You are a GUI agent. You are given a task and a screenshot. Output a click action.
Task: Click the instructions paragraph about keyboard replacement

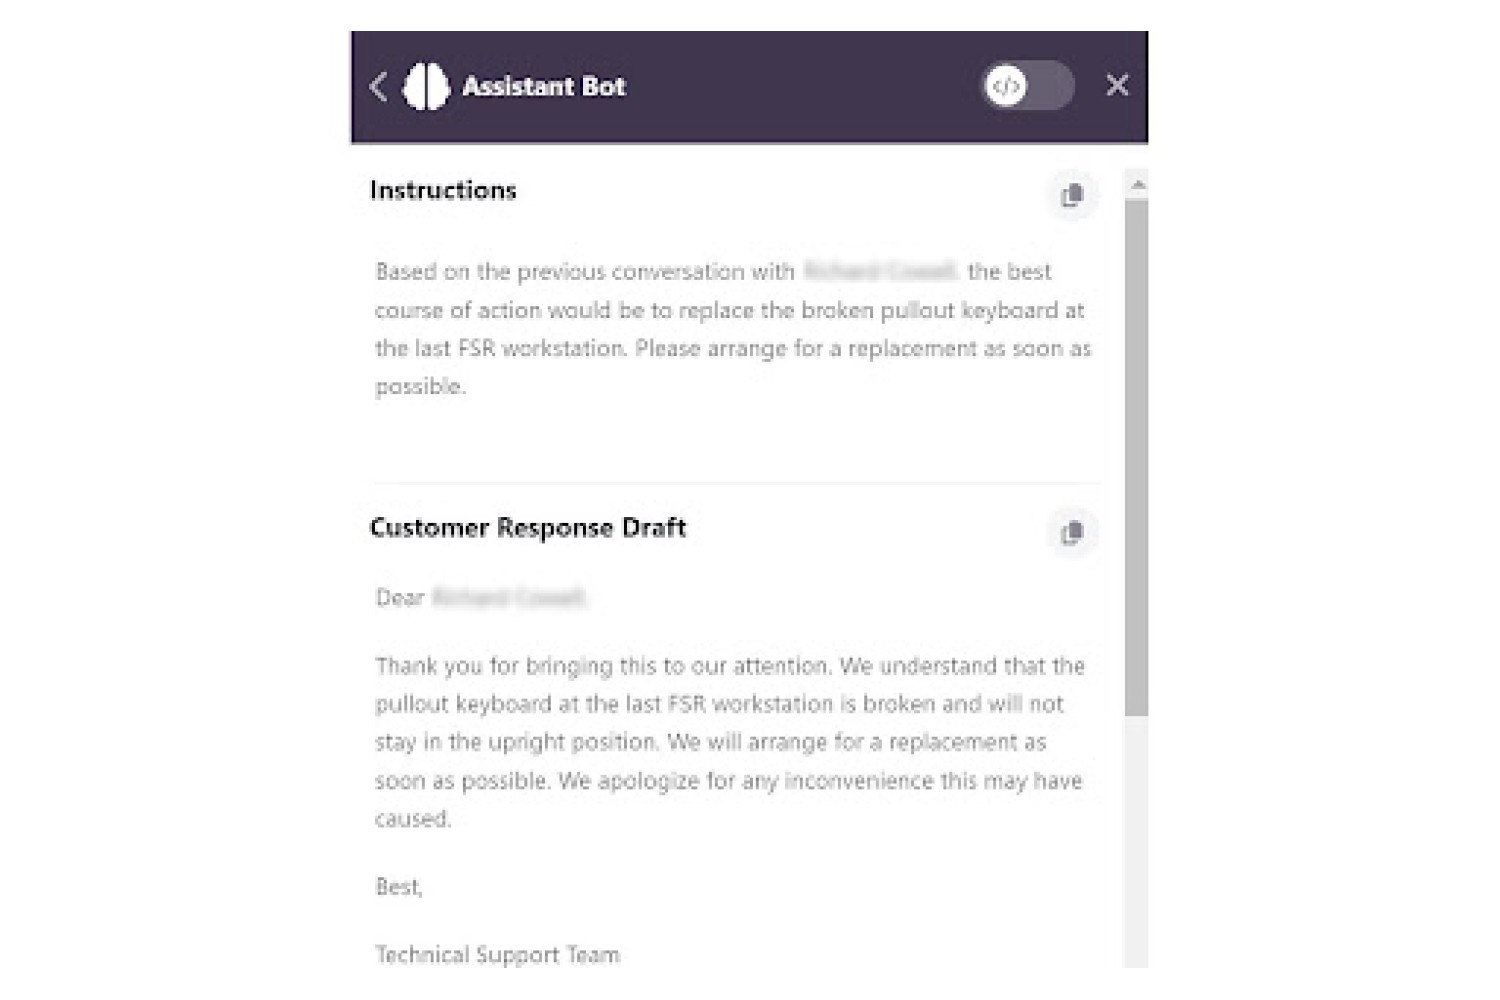733,329
